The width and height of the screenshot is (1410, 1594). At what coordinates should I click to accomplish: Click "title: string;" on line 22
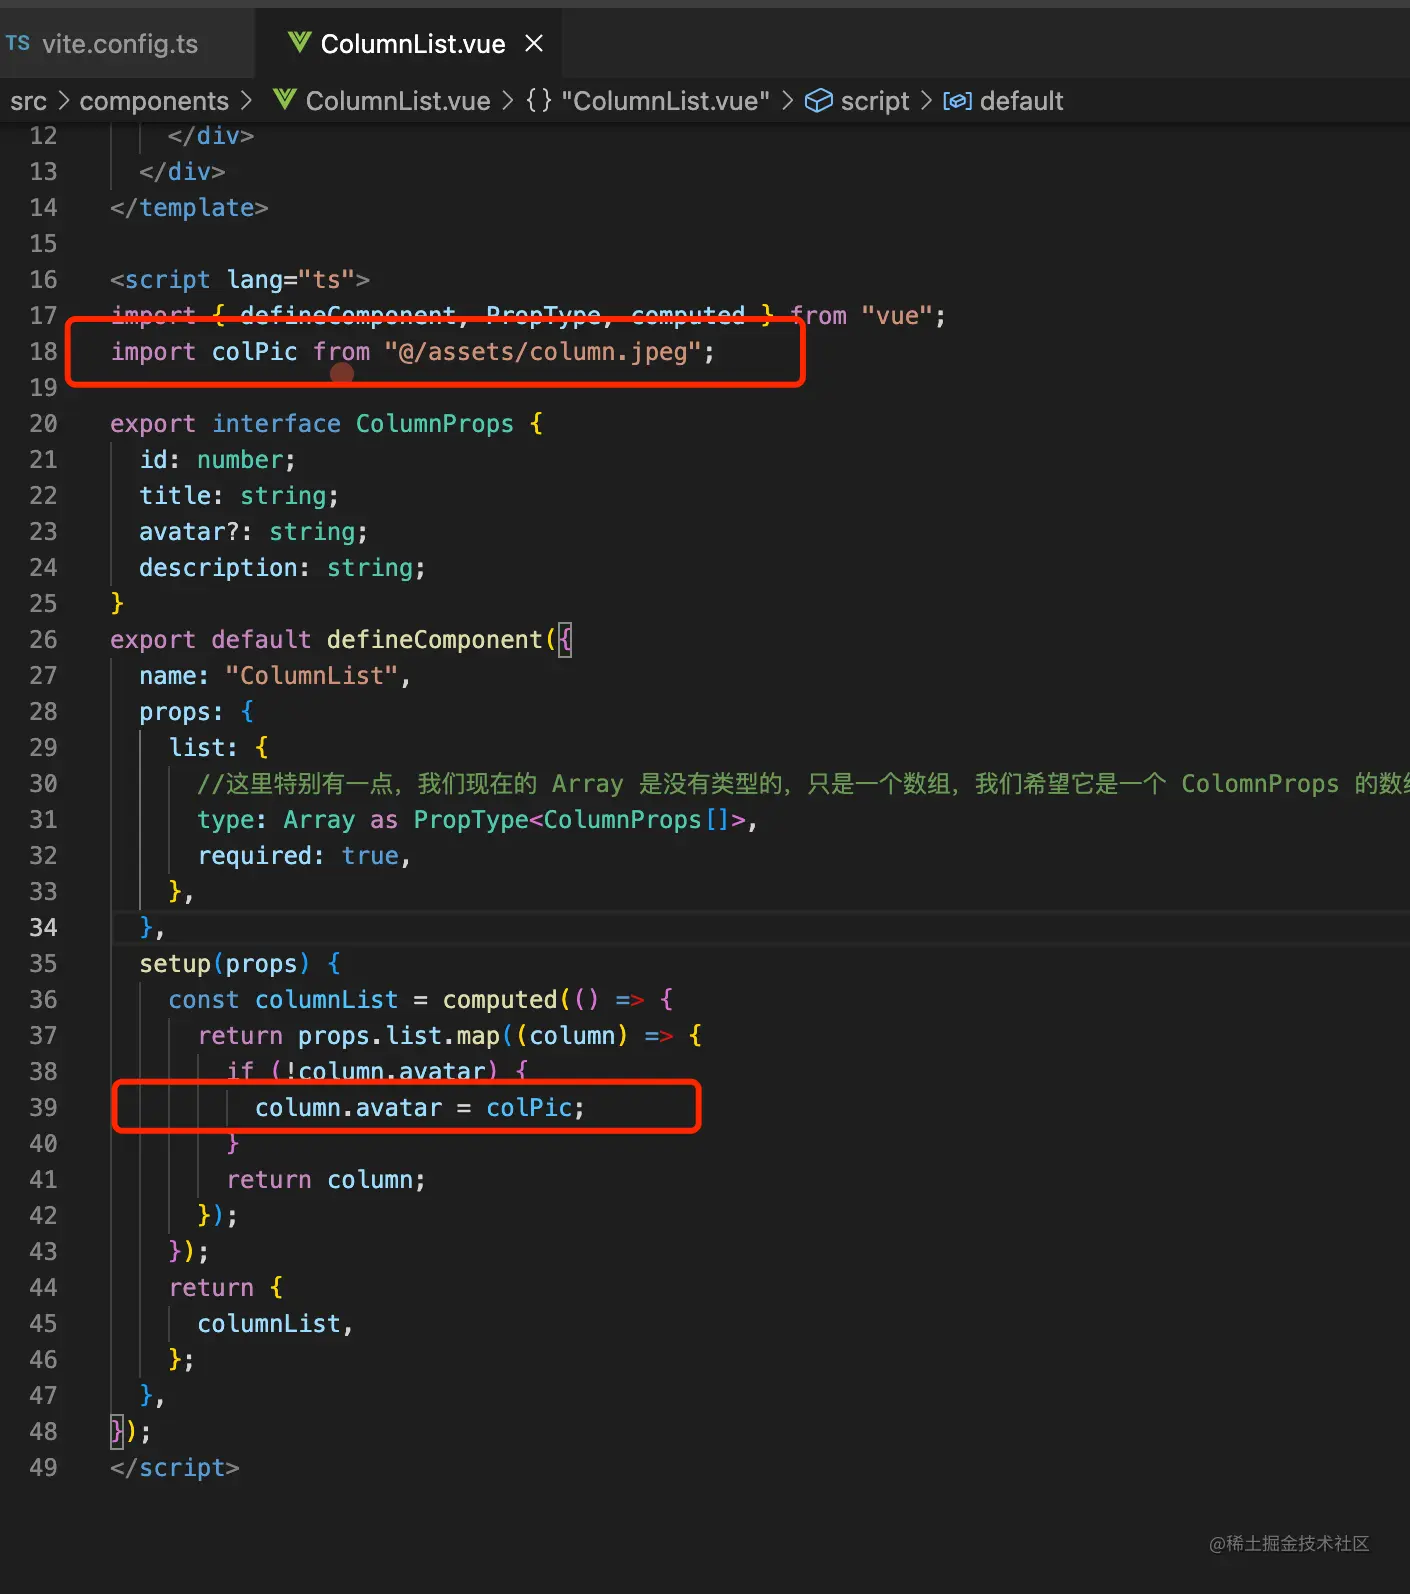point(239,496)
